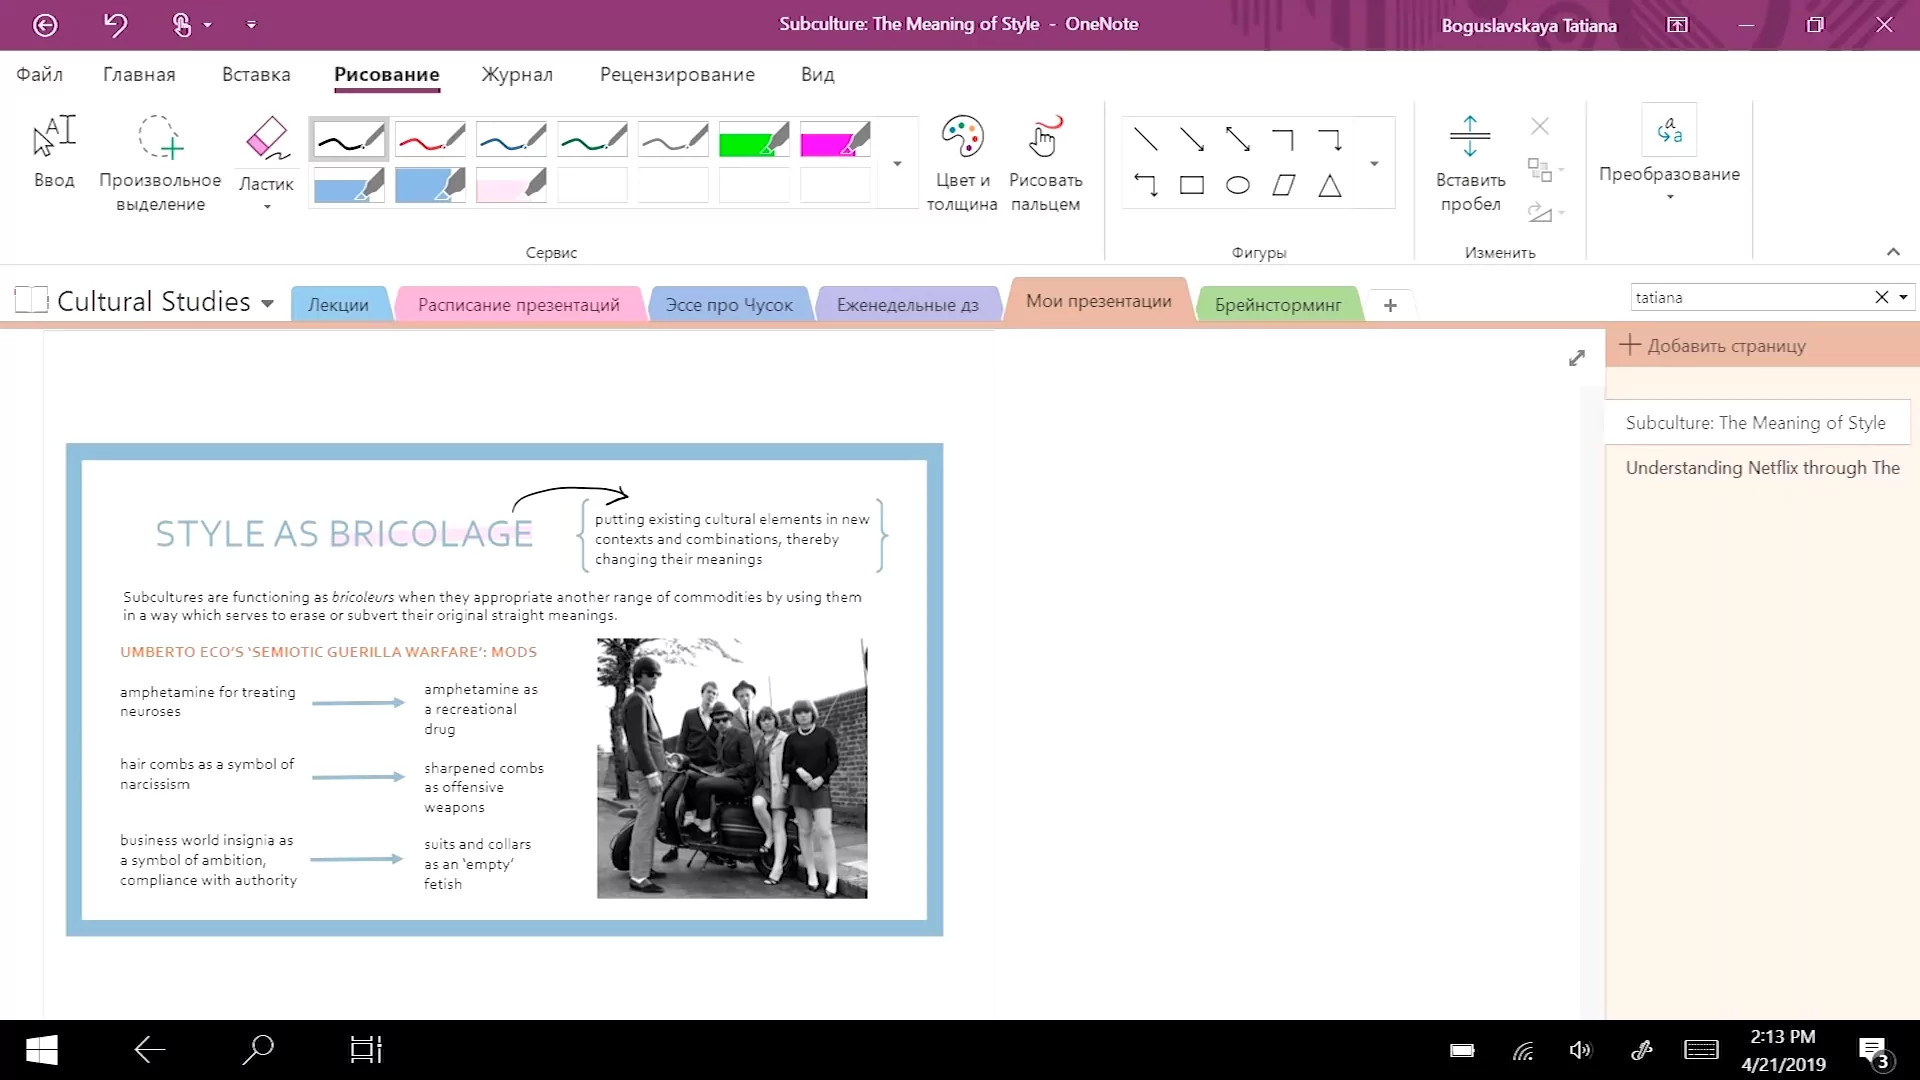Open Windows Start menu
Image resolution: width=1920 pixels, height=1080 pixels.
[41, 1050]
